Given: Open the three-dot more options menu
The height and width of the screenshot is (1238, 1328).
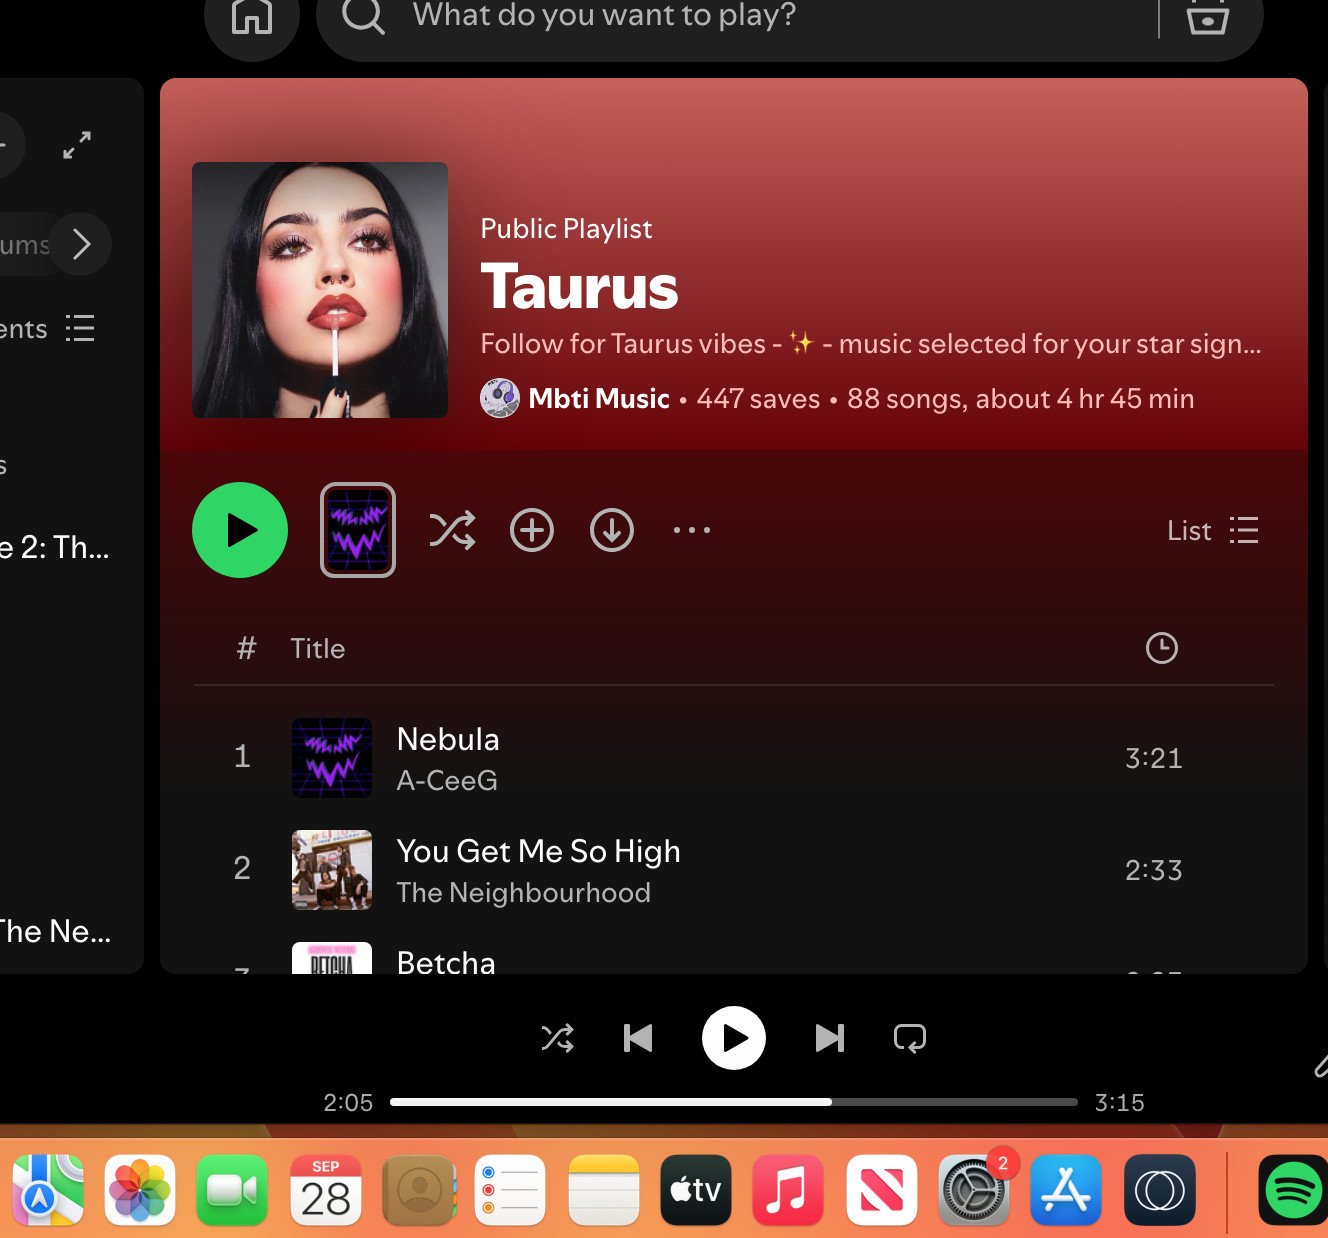Looking at the screenshot, I should pyautogui.click(x=692, y=530).
